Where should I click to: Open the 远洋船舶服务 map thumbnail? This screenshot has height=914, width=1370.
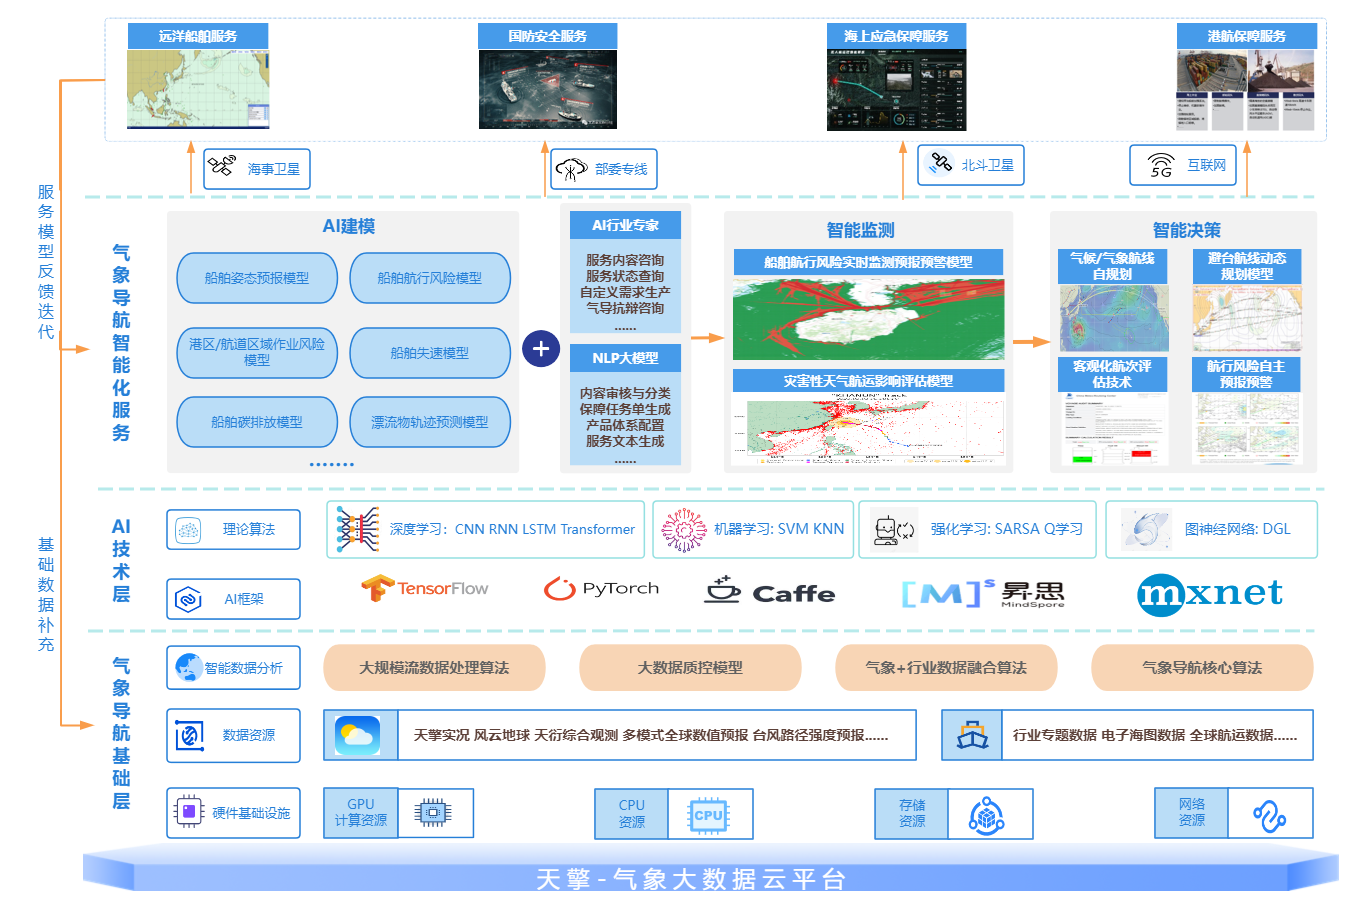tap(198, 89)
